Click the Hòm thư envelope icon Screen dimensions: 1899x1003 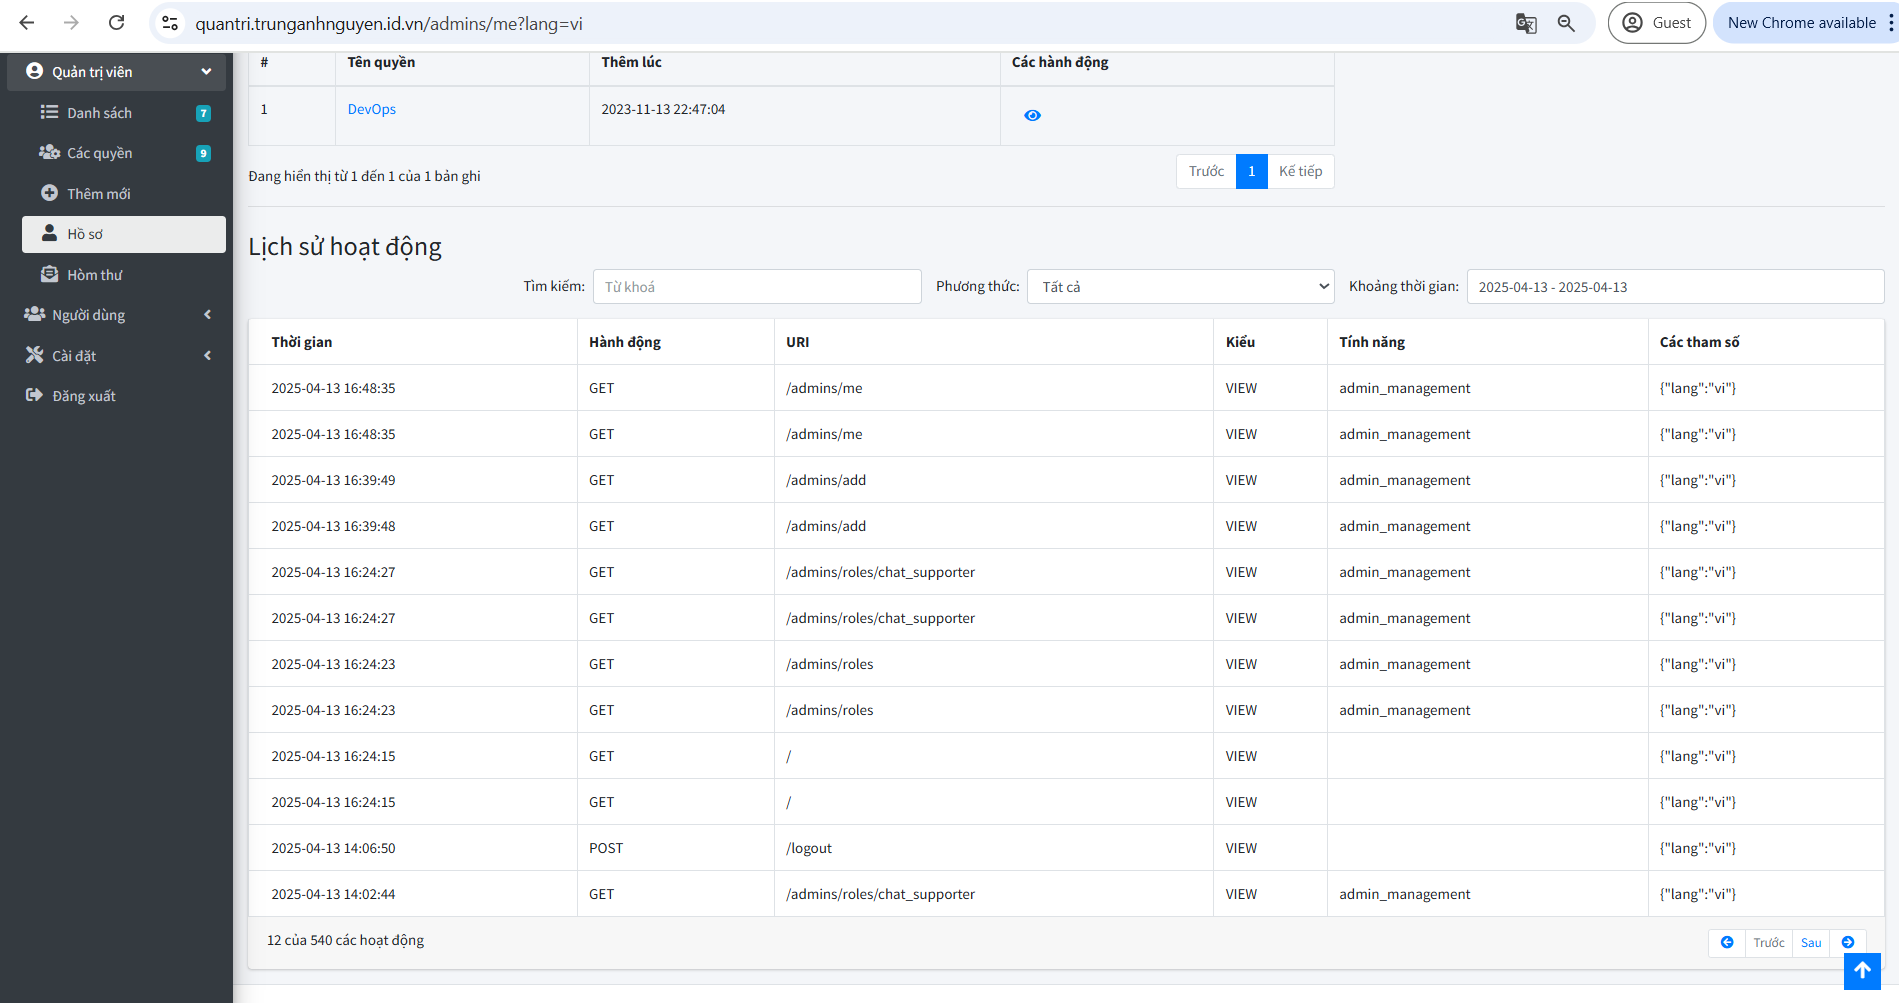point(49,274)
